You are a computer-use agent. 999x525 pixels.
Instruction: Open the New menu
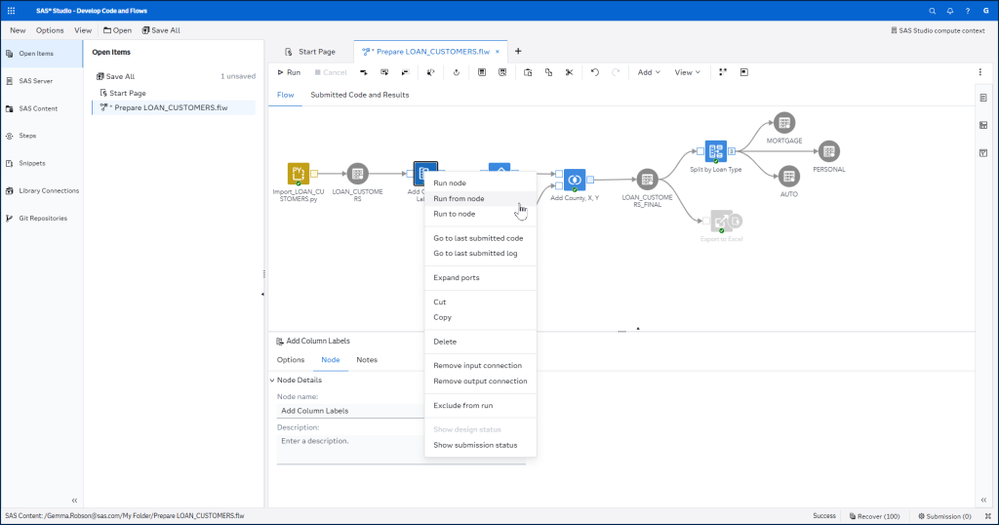pyautogui.click(x=18, y=30)
